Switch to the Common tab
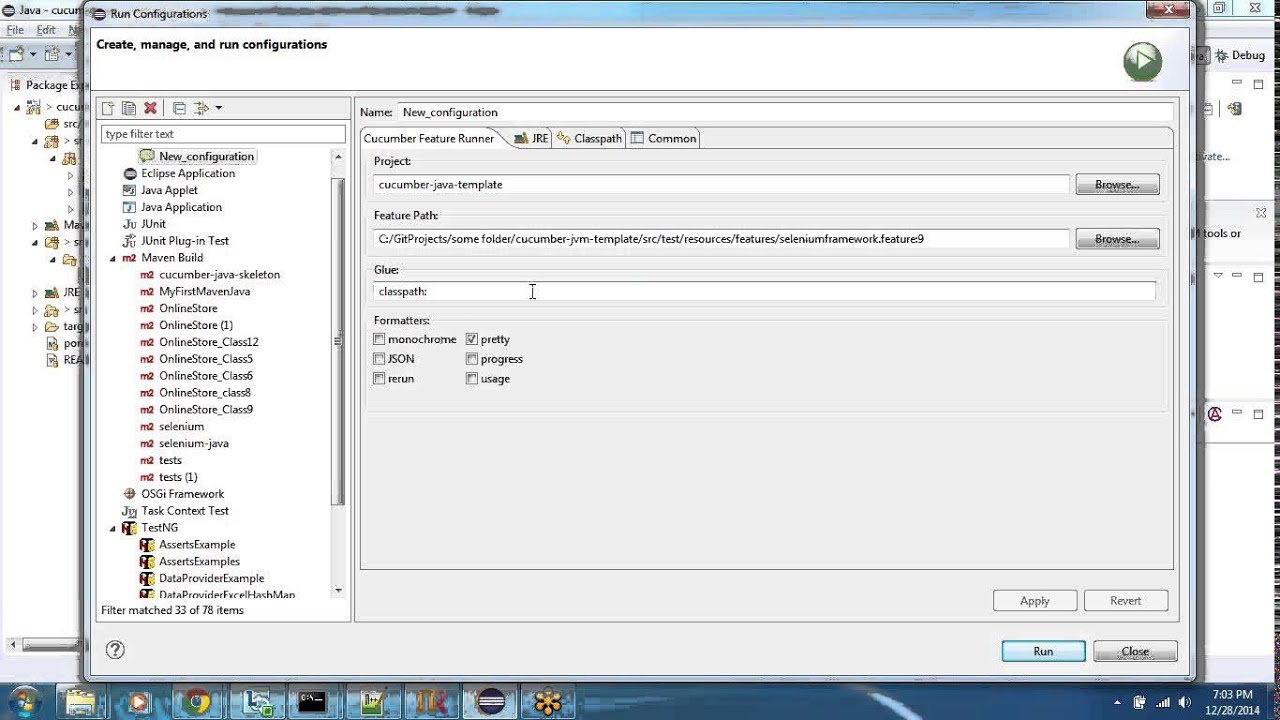The height and width of the screenshot is (720, 1280). [x=663, y=139]
